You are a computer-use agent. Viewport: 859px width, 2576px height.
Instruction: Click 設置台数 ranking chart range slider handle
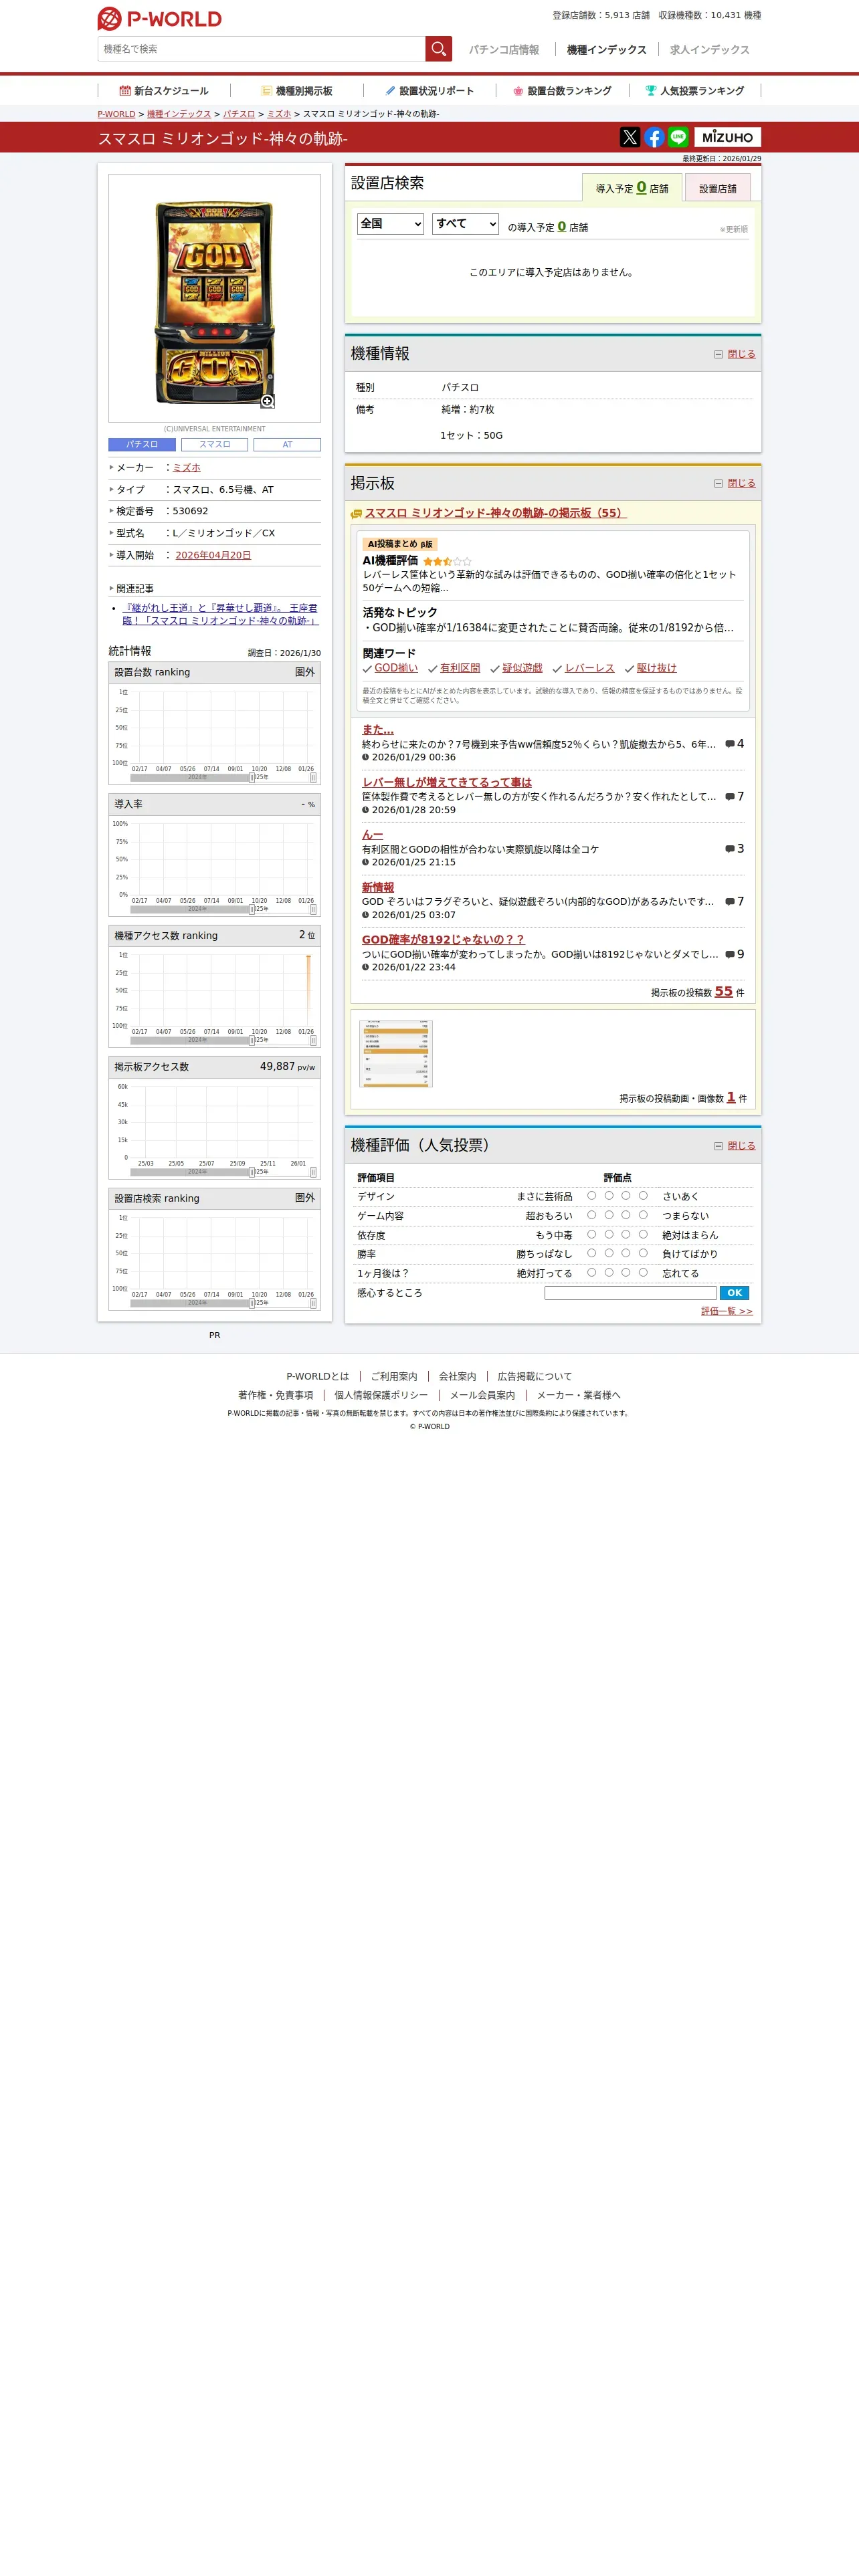coord(251,777)
